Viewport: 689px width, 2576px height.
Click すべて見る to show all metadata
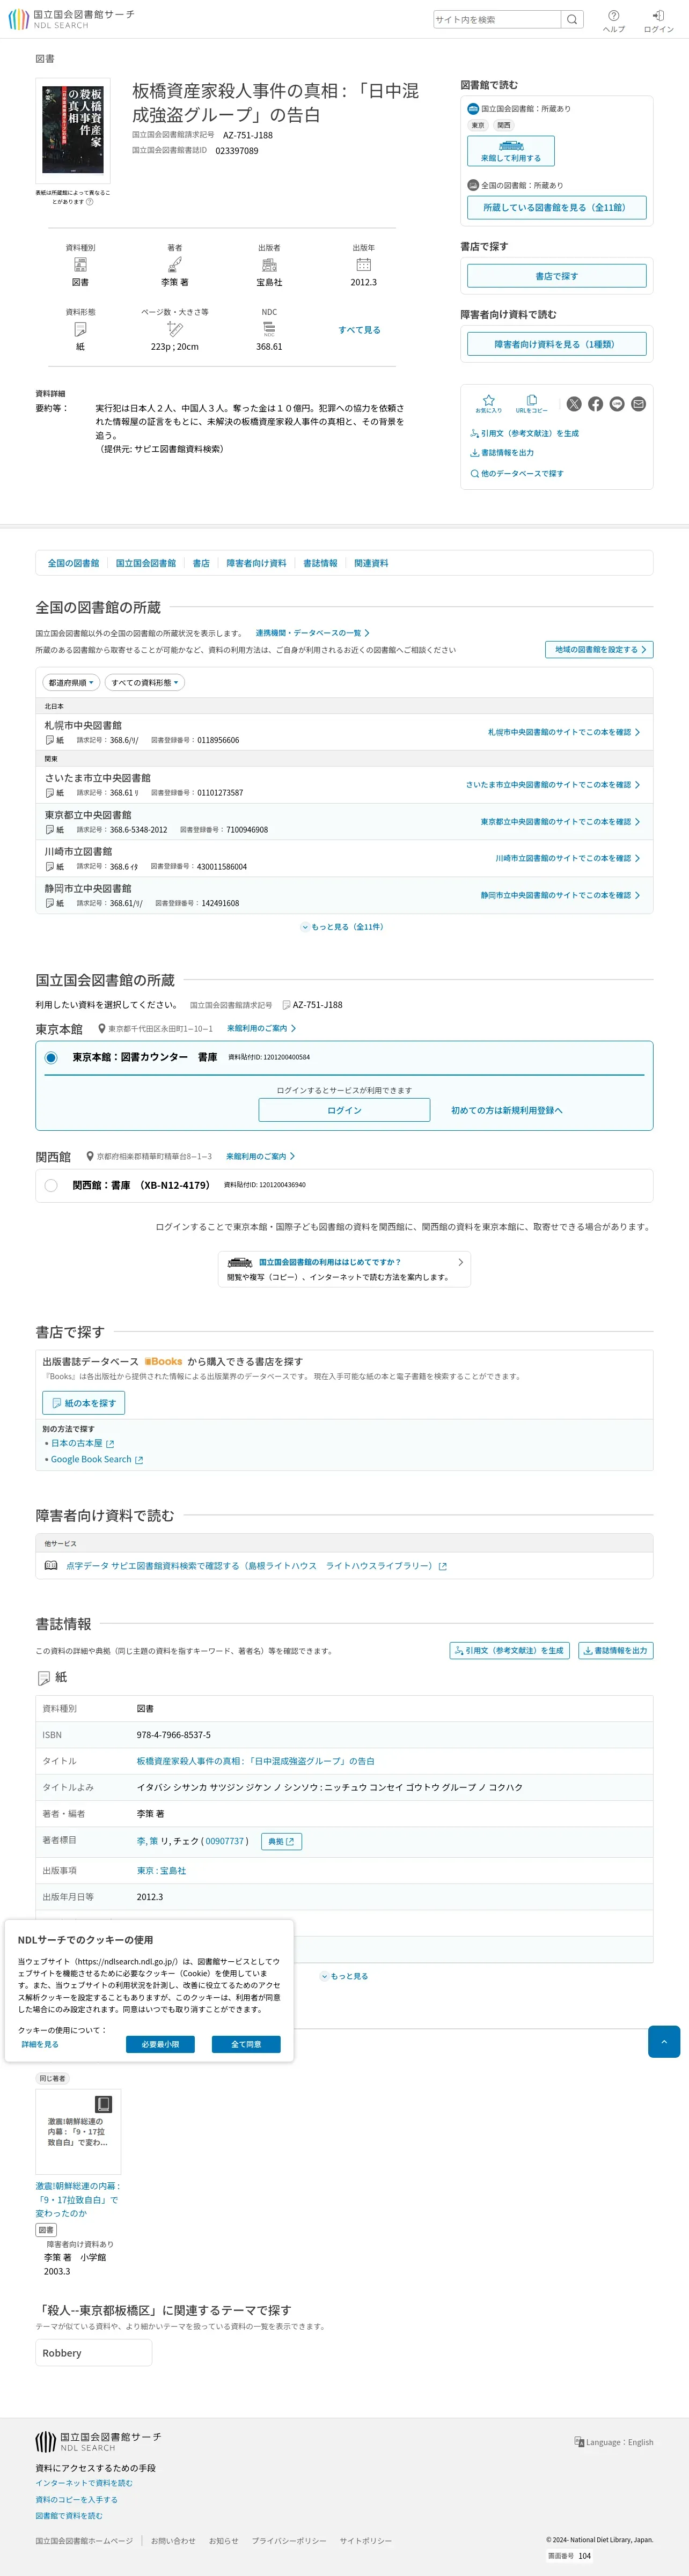pos(359,330)
